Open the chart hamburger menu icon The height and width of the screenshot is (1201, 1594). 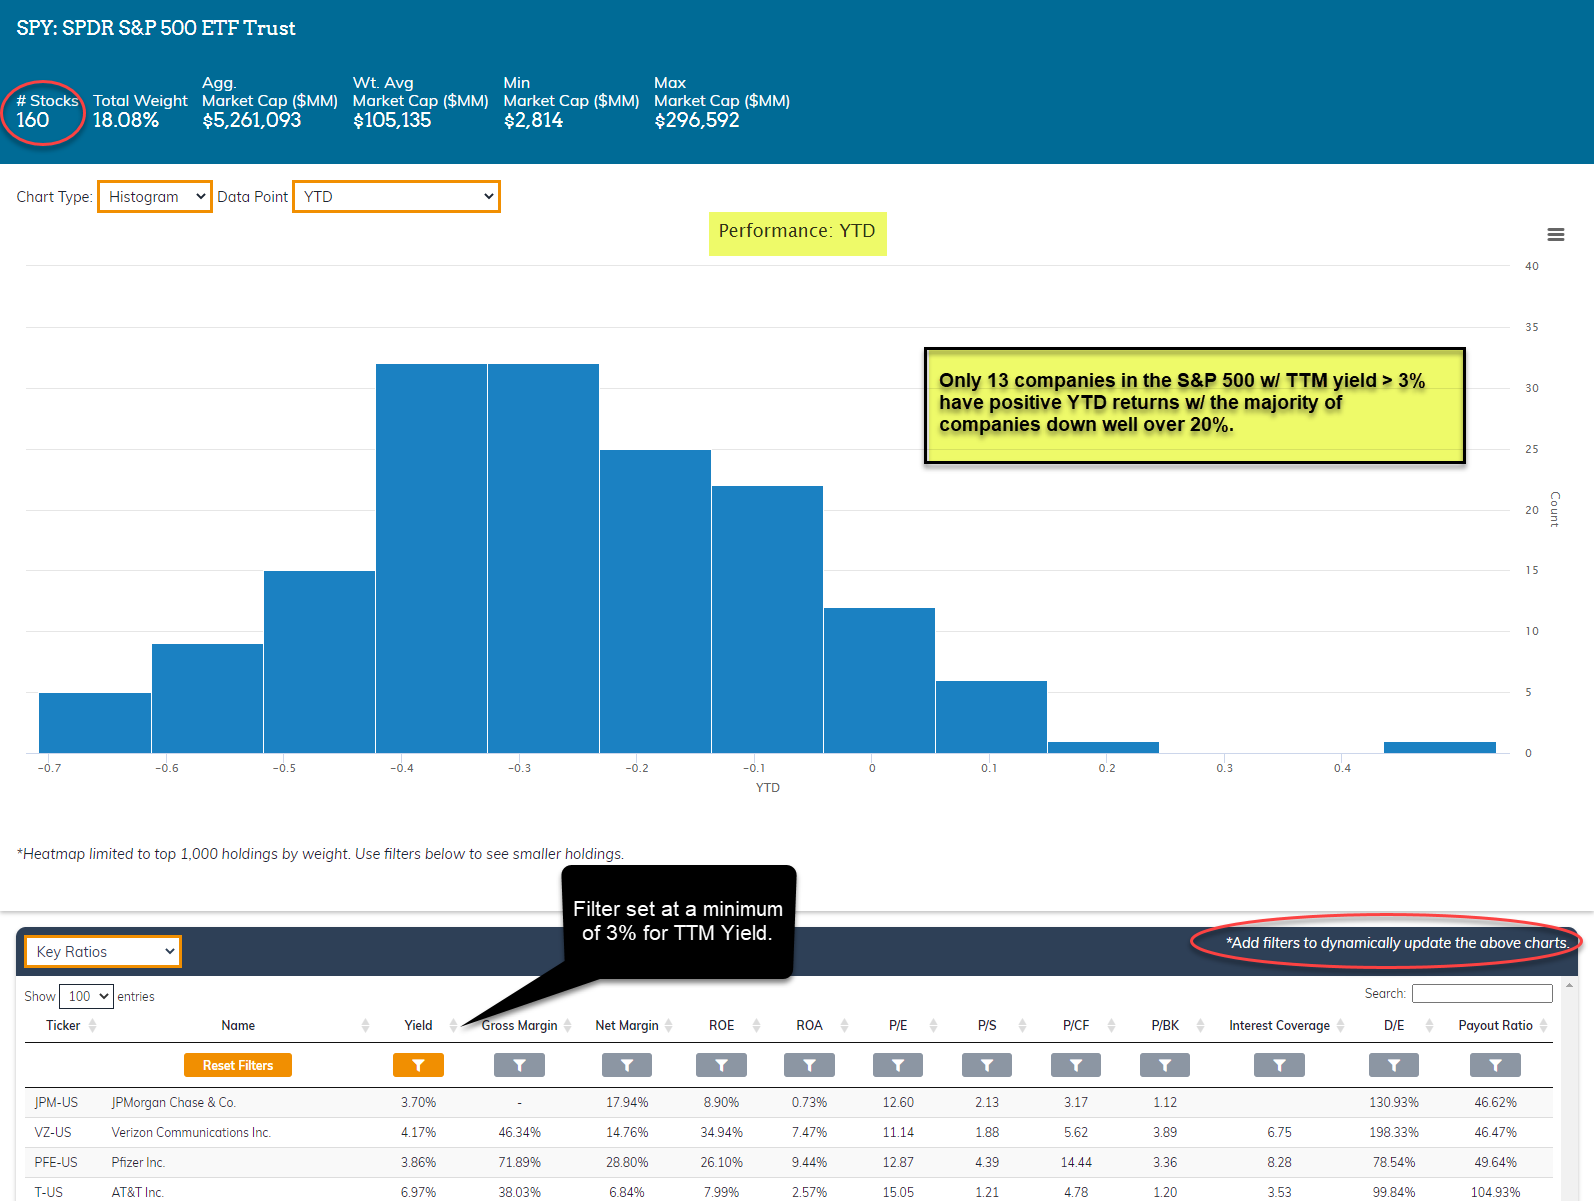[1555, 235]
